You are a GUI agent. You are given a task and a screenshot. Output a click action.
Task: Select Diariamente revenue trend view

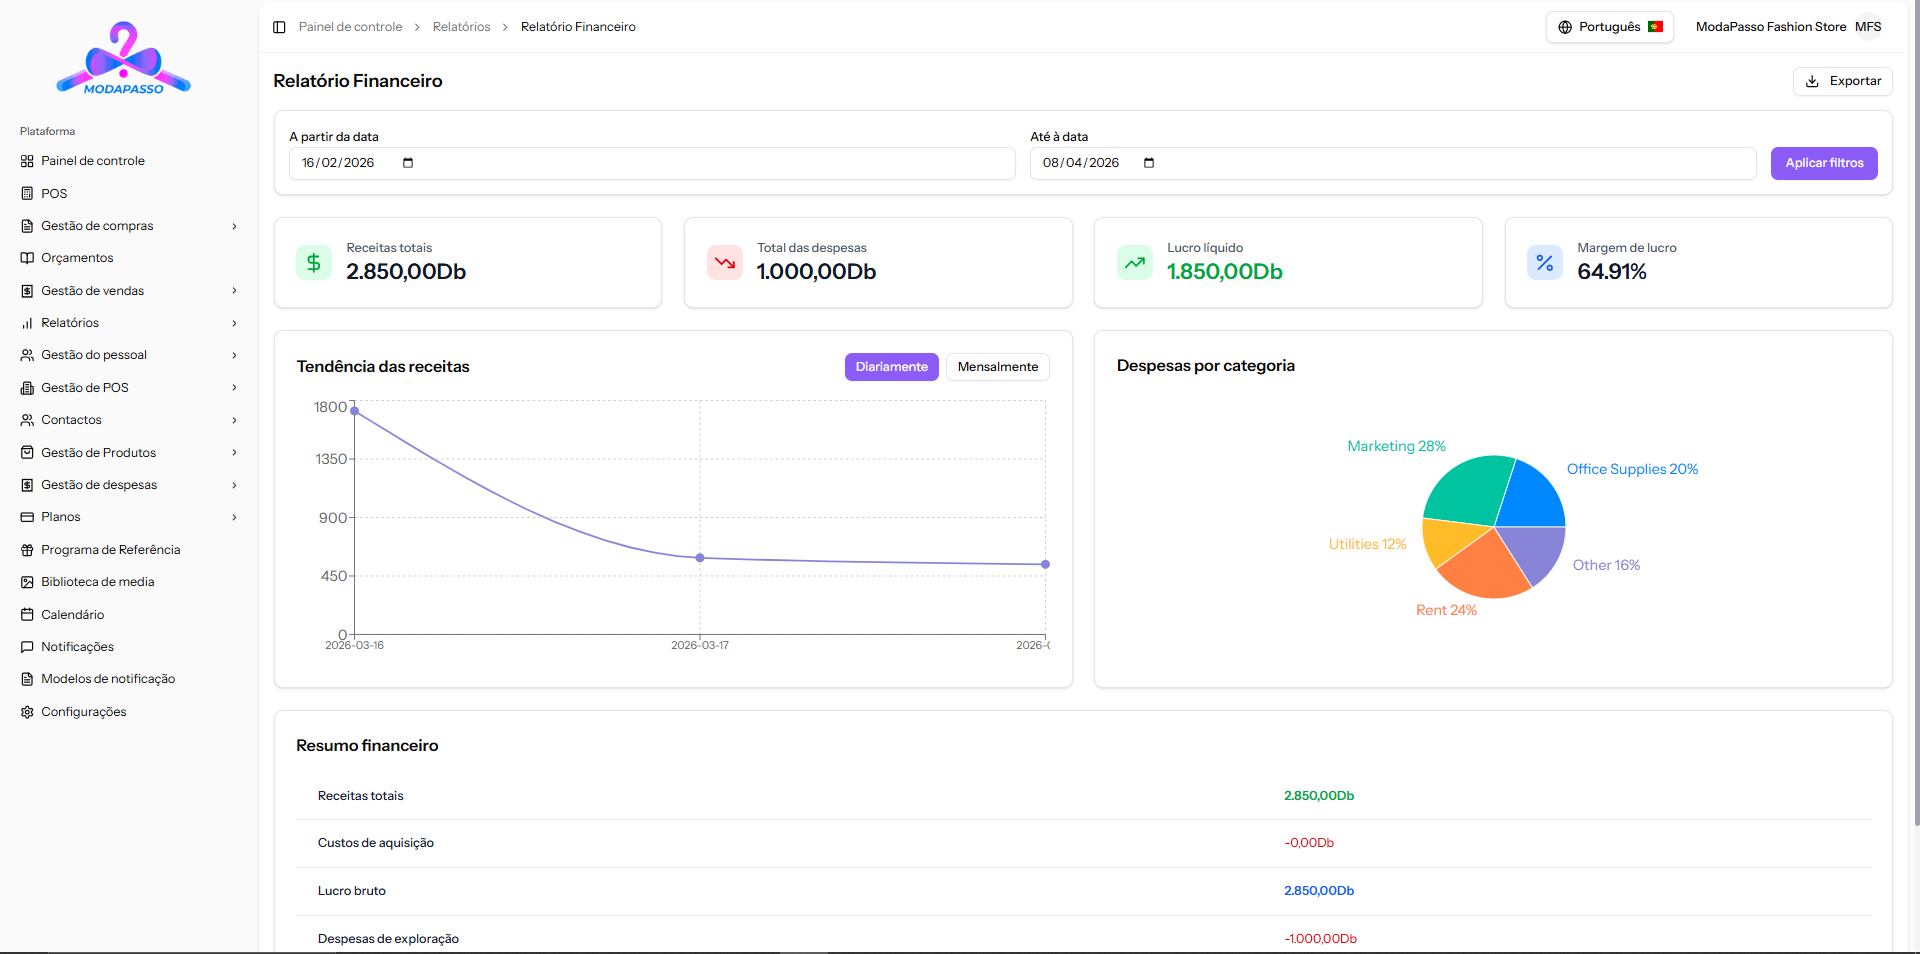tap(891, 367)
